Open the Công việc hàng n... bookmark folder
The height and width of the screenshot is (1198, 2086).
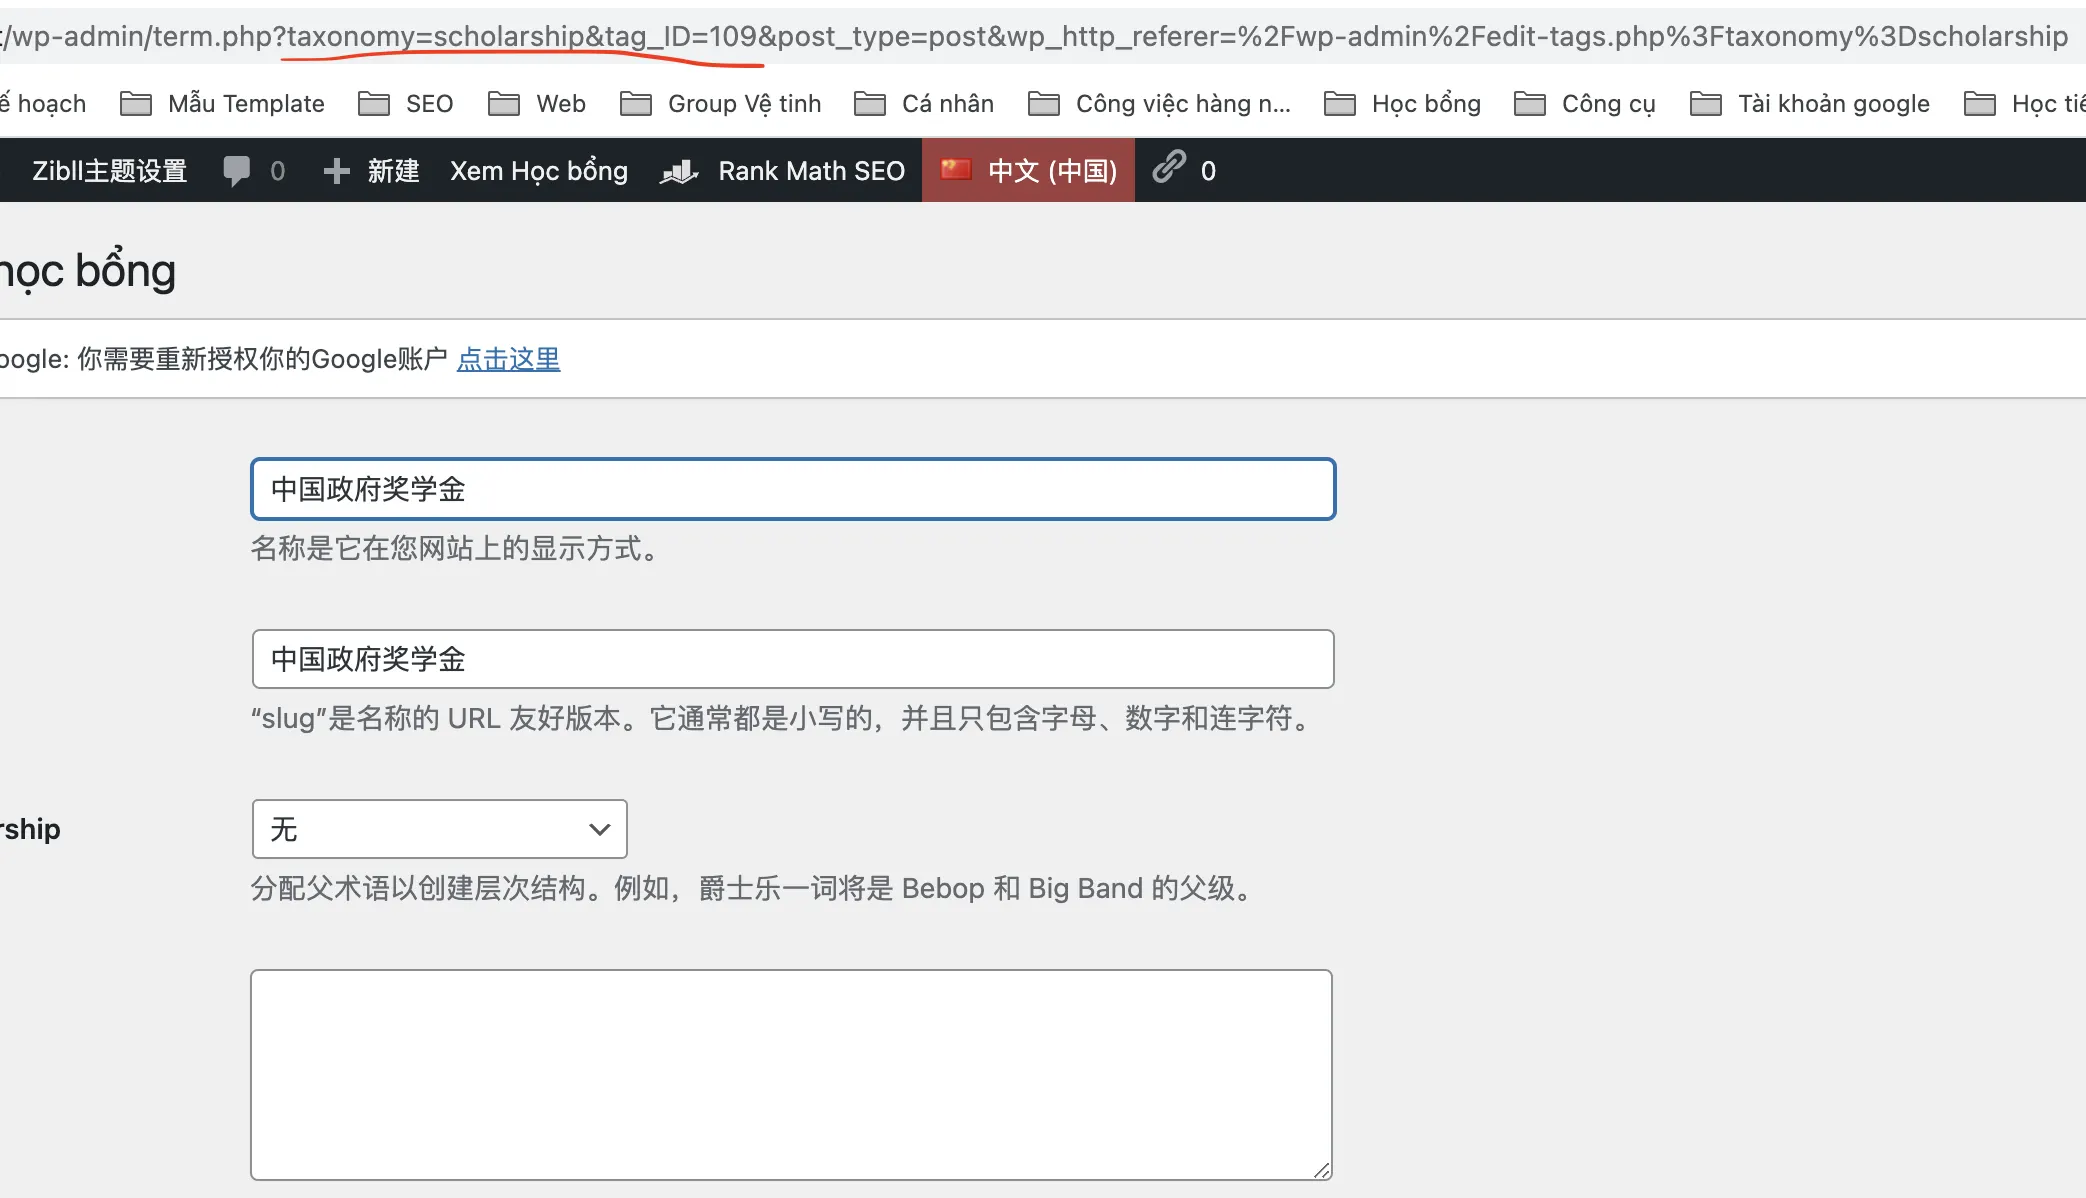coord(1159,103)
